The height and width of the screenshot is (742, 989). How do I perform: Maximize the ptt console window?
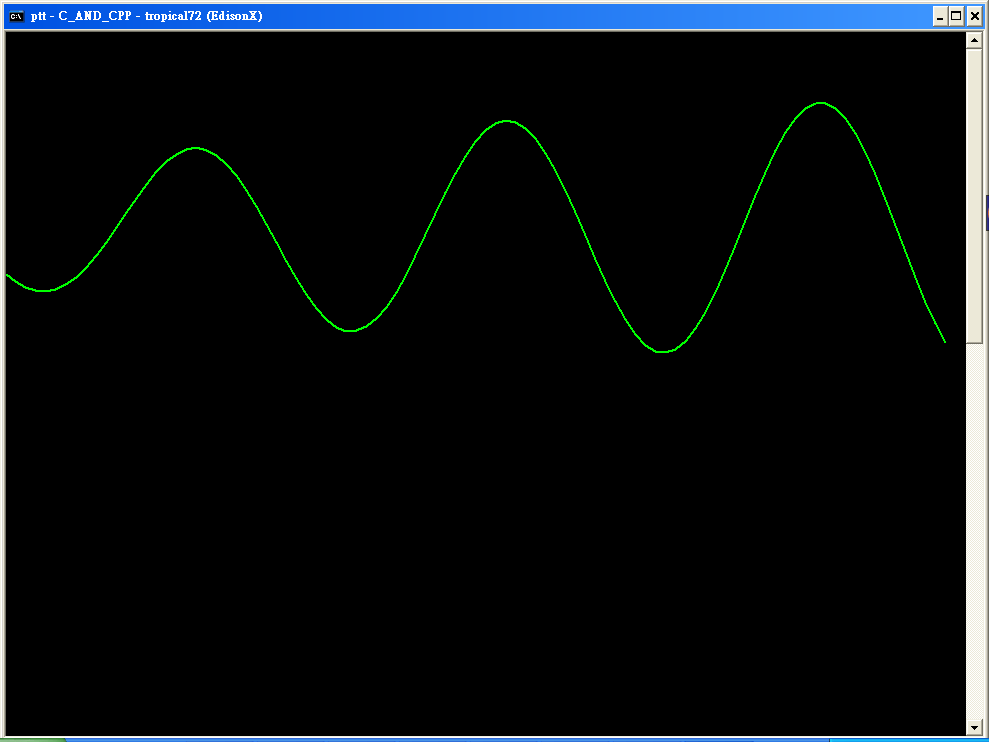(x=957, y=16)
